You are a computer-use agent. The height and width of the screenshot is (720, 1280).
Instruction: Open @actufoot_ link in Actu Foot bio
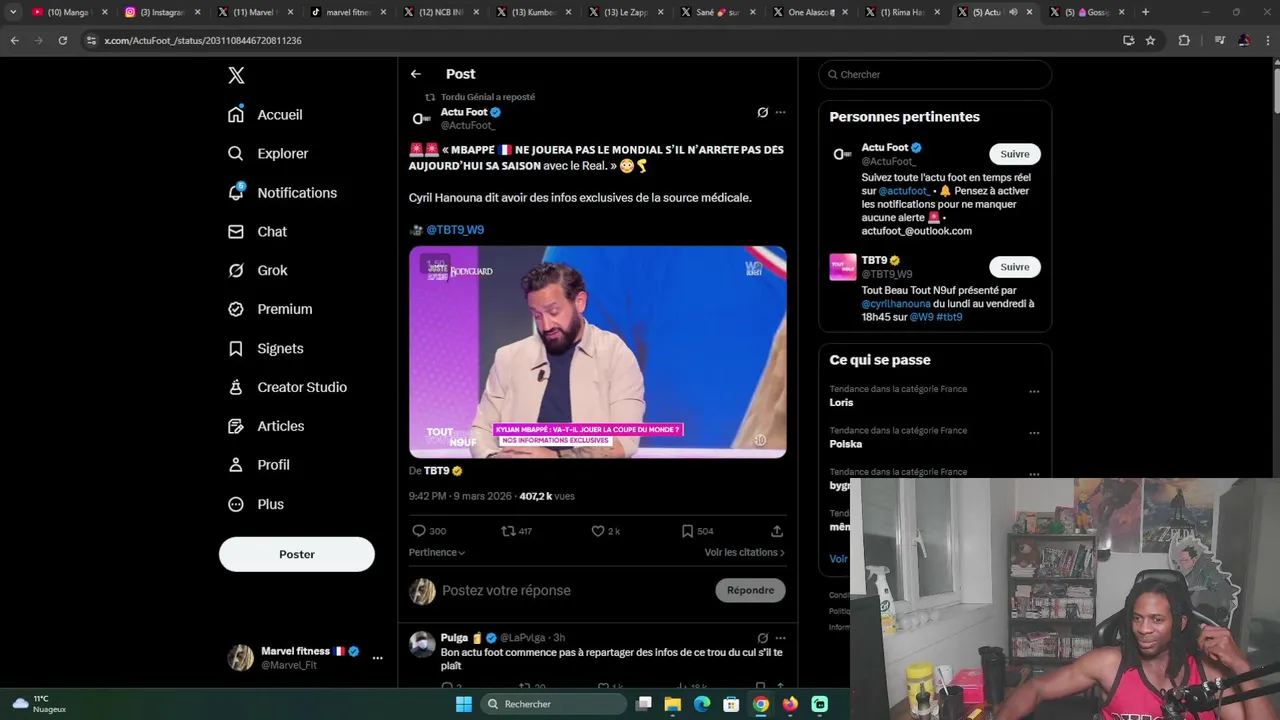pyautogui.click(x=904, y=191)
